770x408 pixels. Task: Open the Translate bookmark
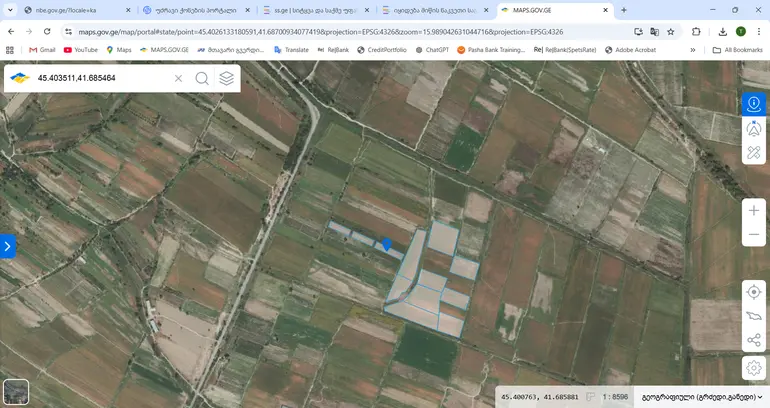(x=291, y=50)
